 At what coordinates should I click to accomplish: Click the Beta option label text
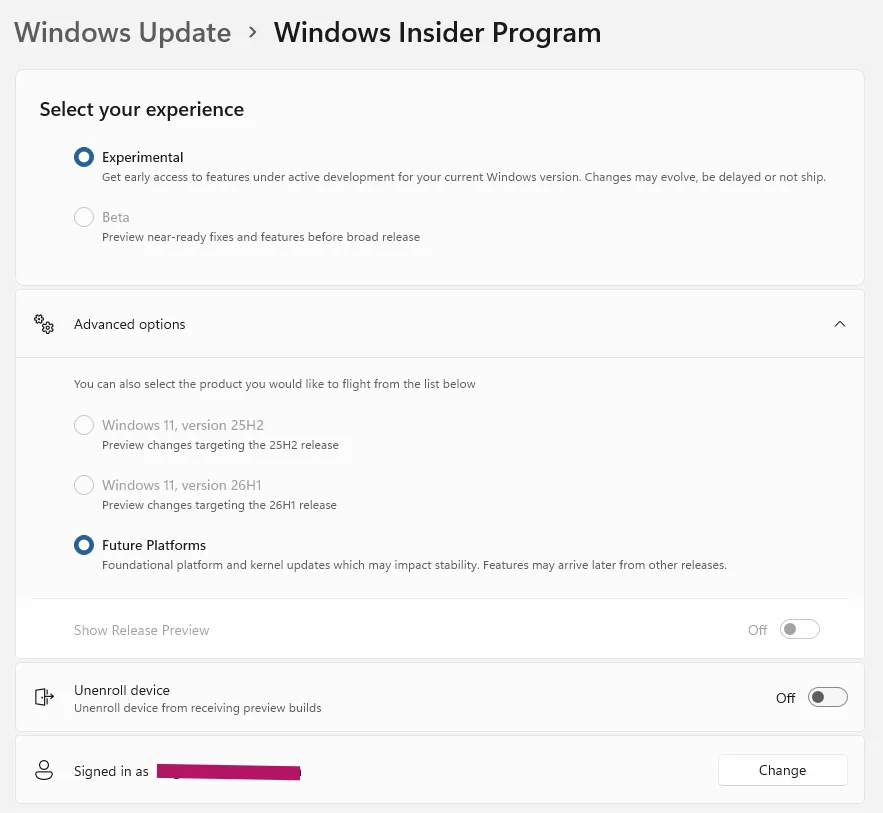(115, 217)
